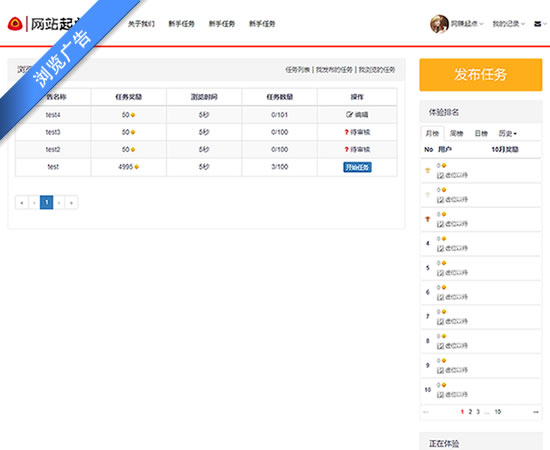Expand the 我的记录 dropdown

coord(509,24)
